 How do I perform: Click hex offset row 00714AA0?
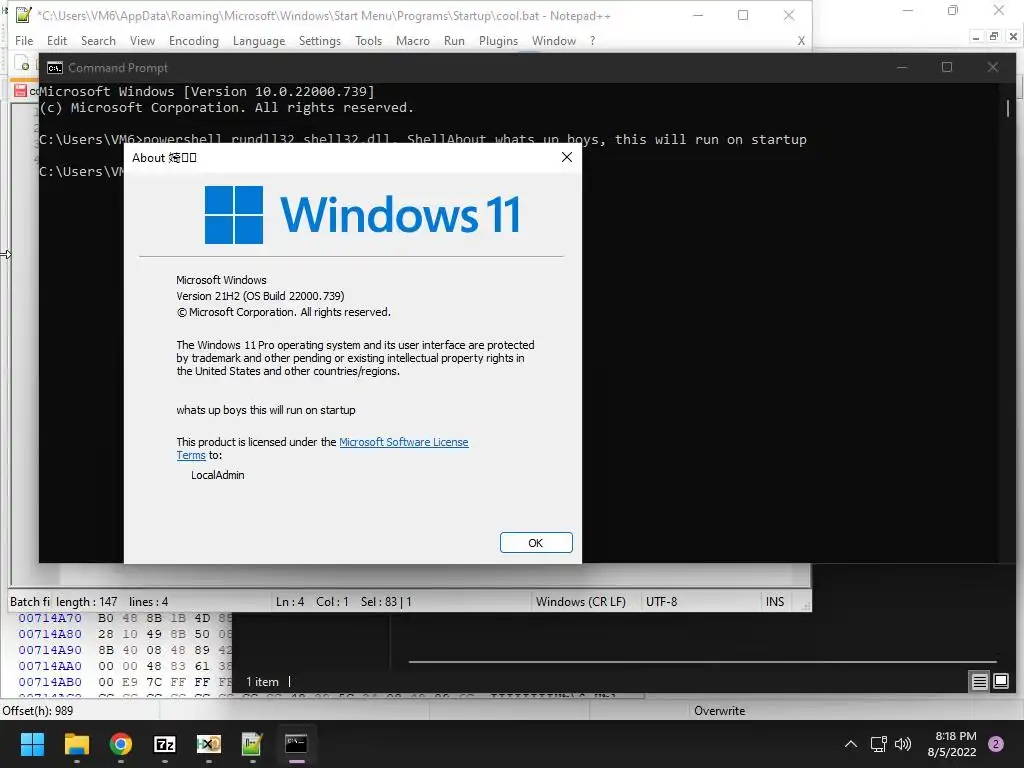(50, 666)
